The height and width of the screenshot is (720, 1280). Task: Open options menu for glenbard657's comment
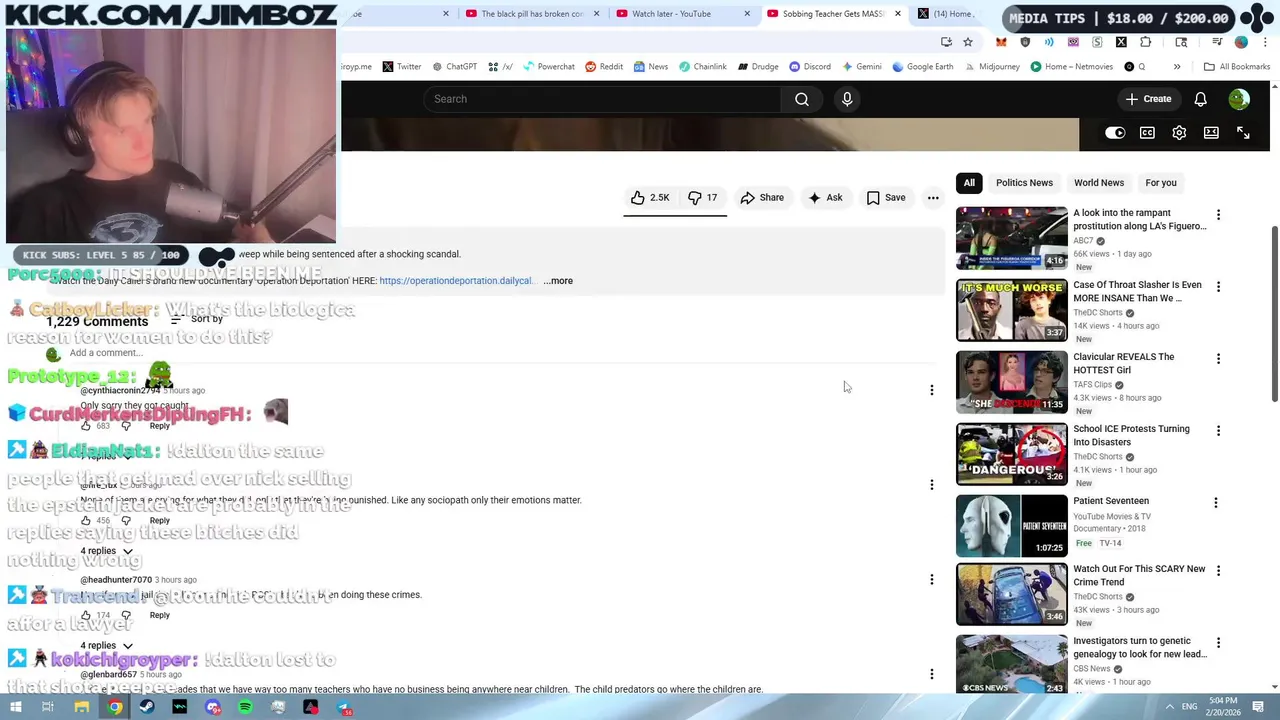(x=932, y=675)
